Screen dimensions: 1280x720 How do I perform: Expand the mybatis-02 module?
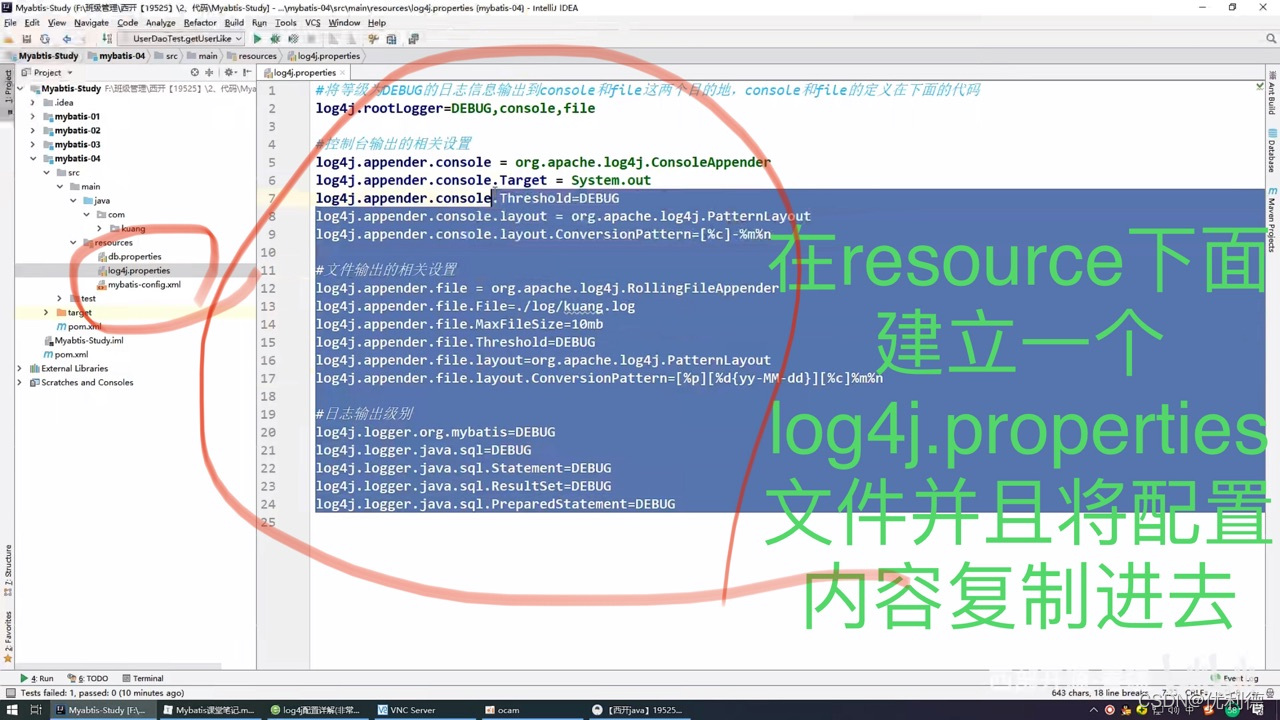(33, 130)
